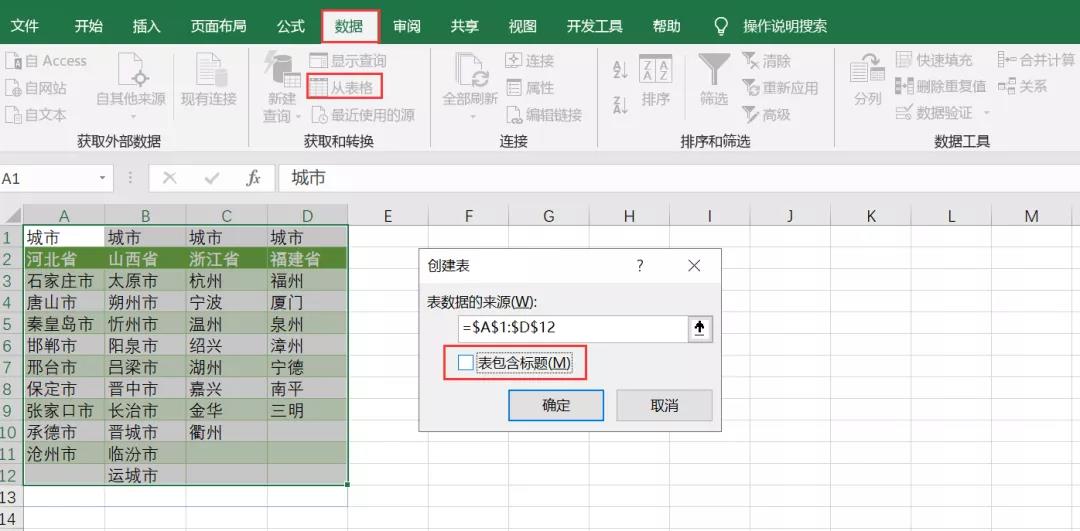This screenshot has height=531, width=1080.
Task: Click cell 福建省
Action: point(307,260)
